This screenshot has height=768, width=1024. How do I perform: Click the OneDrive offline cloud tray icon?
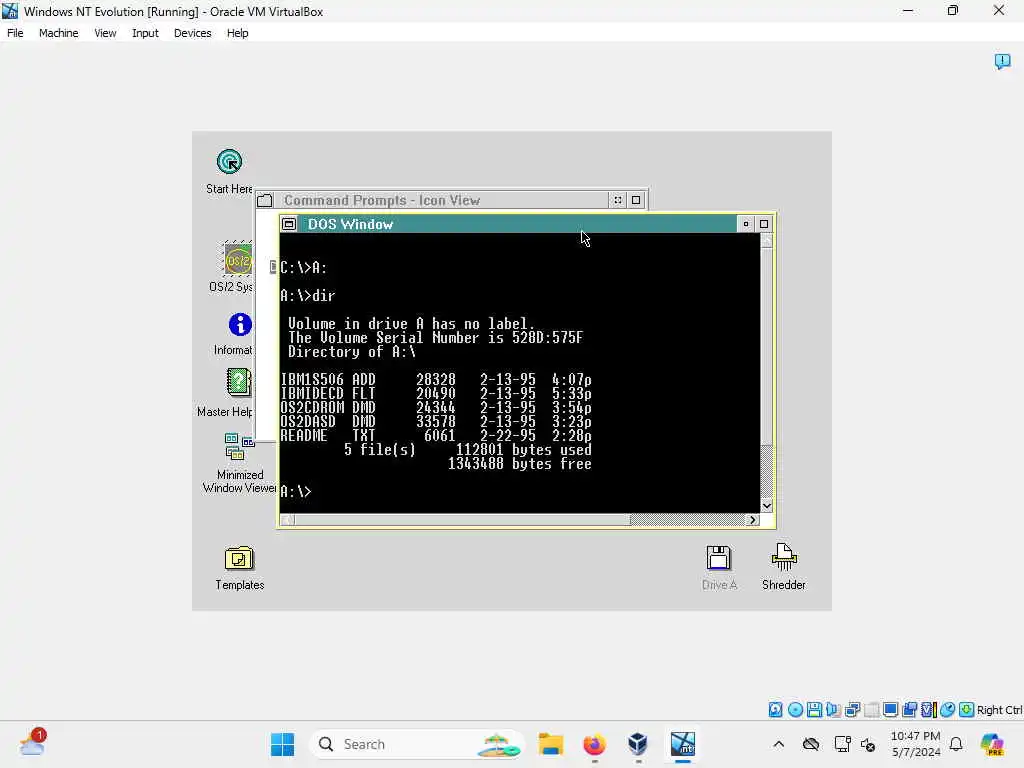pos(811,744)
